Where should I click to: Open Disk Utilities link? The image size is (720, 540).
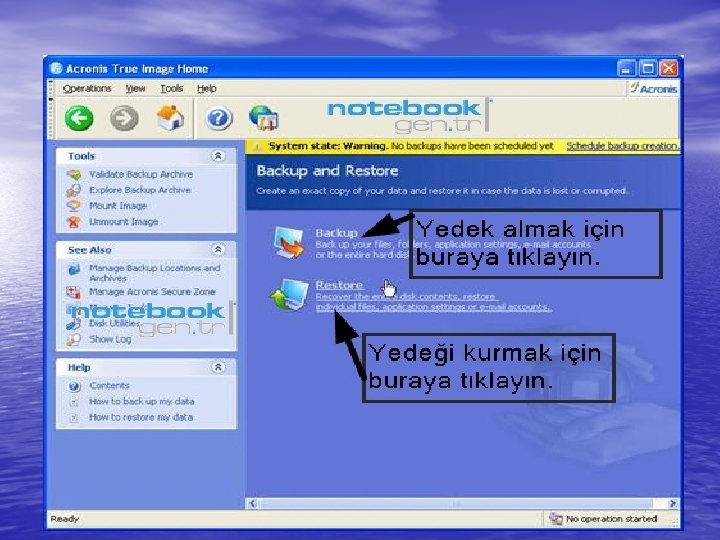coord(115,324)
